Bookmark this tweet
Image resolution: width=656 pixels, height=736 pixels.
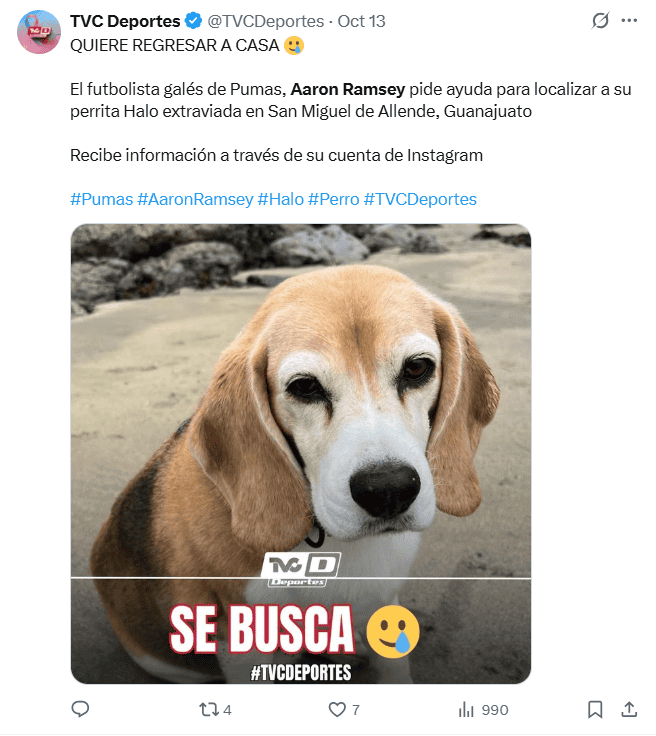coord(595,709)
